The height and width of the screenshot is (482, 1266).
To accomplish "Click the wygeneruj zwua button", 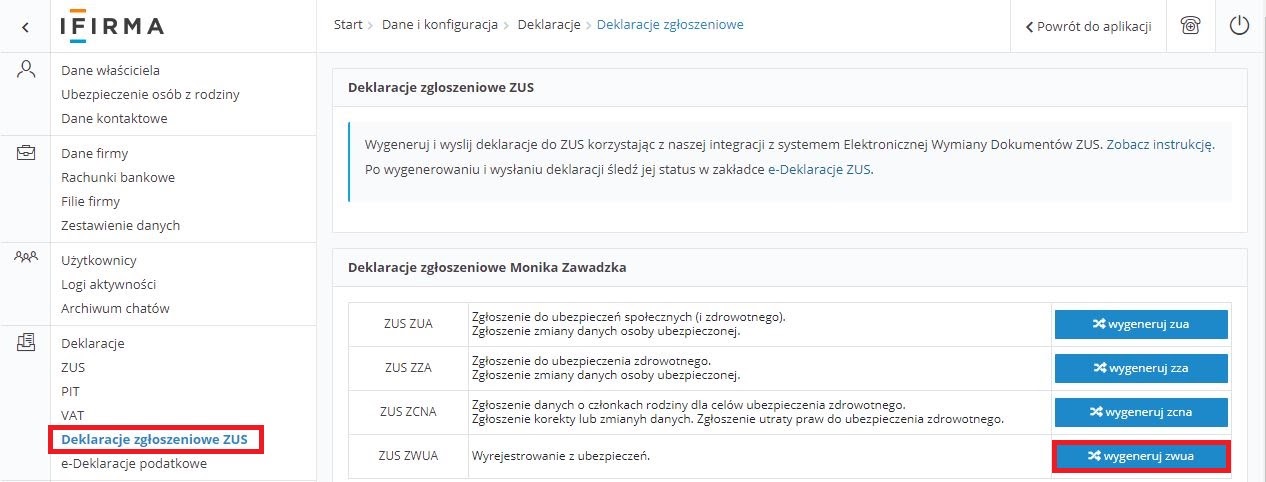I will (x=1141, y=456).
